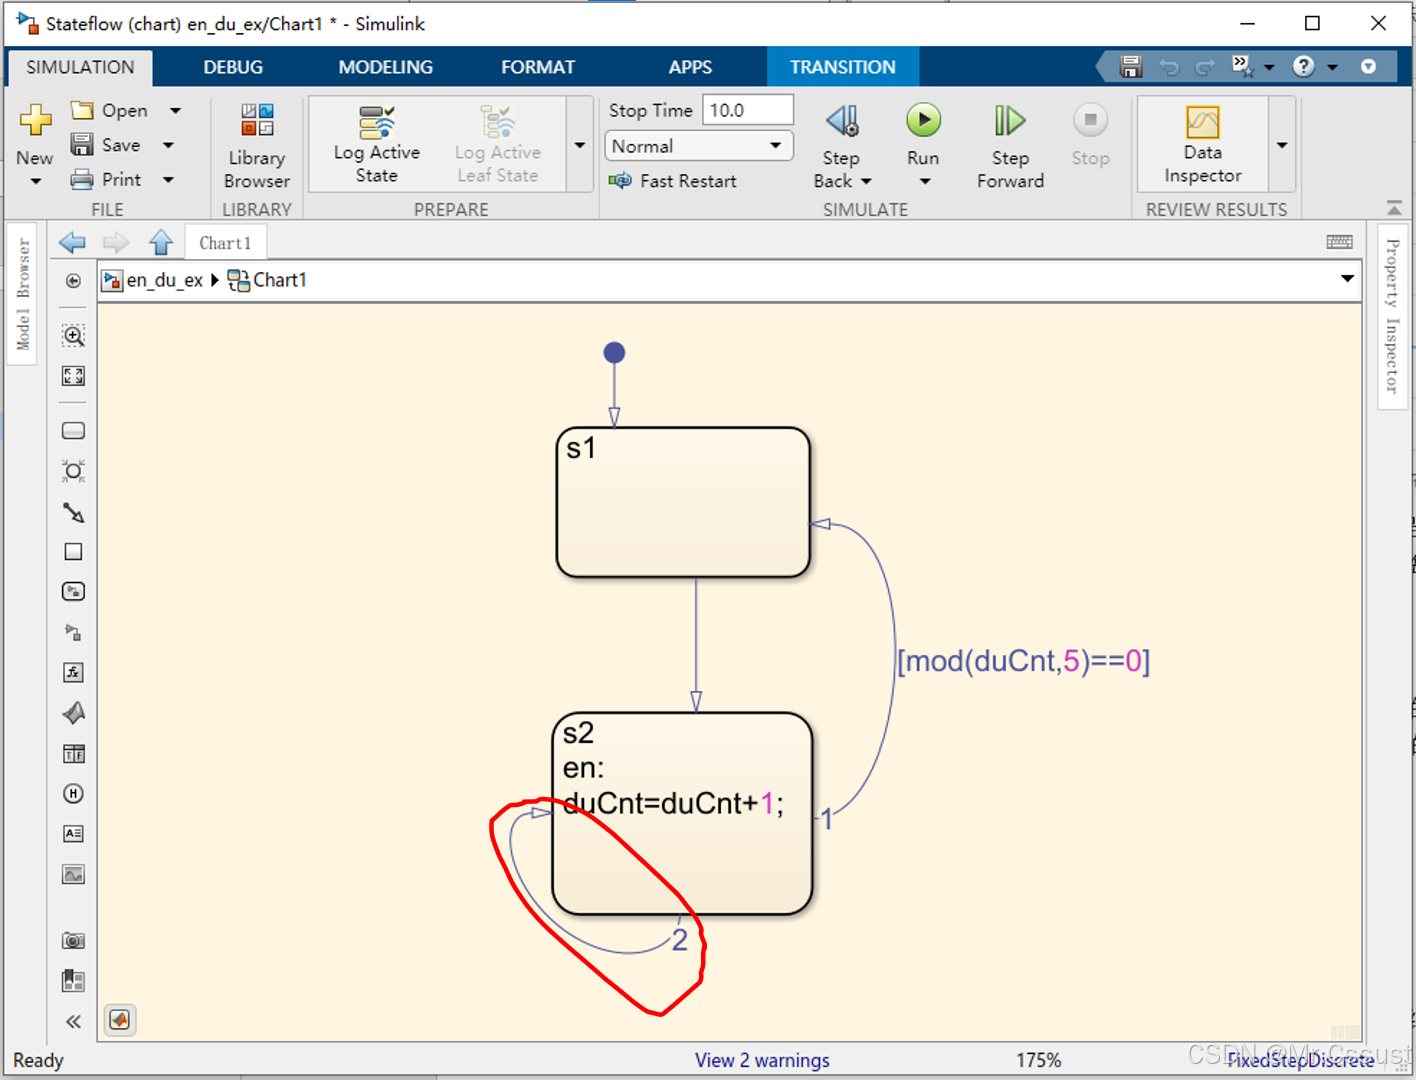Click the View 2 warnings link
Viewport: 1416px width, 1080px height.
pyautogui.click(x=762, y=1060)
